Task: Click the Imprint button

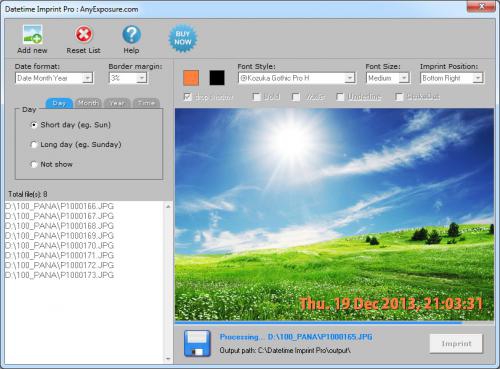Action: [x=456, y=344]
